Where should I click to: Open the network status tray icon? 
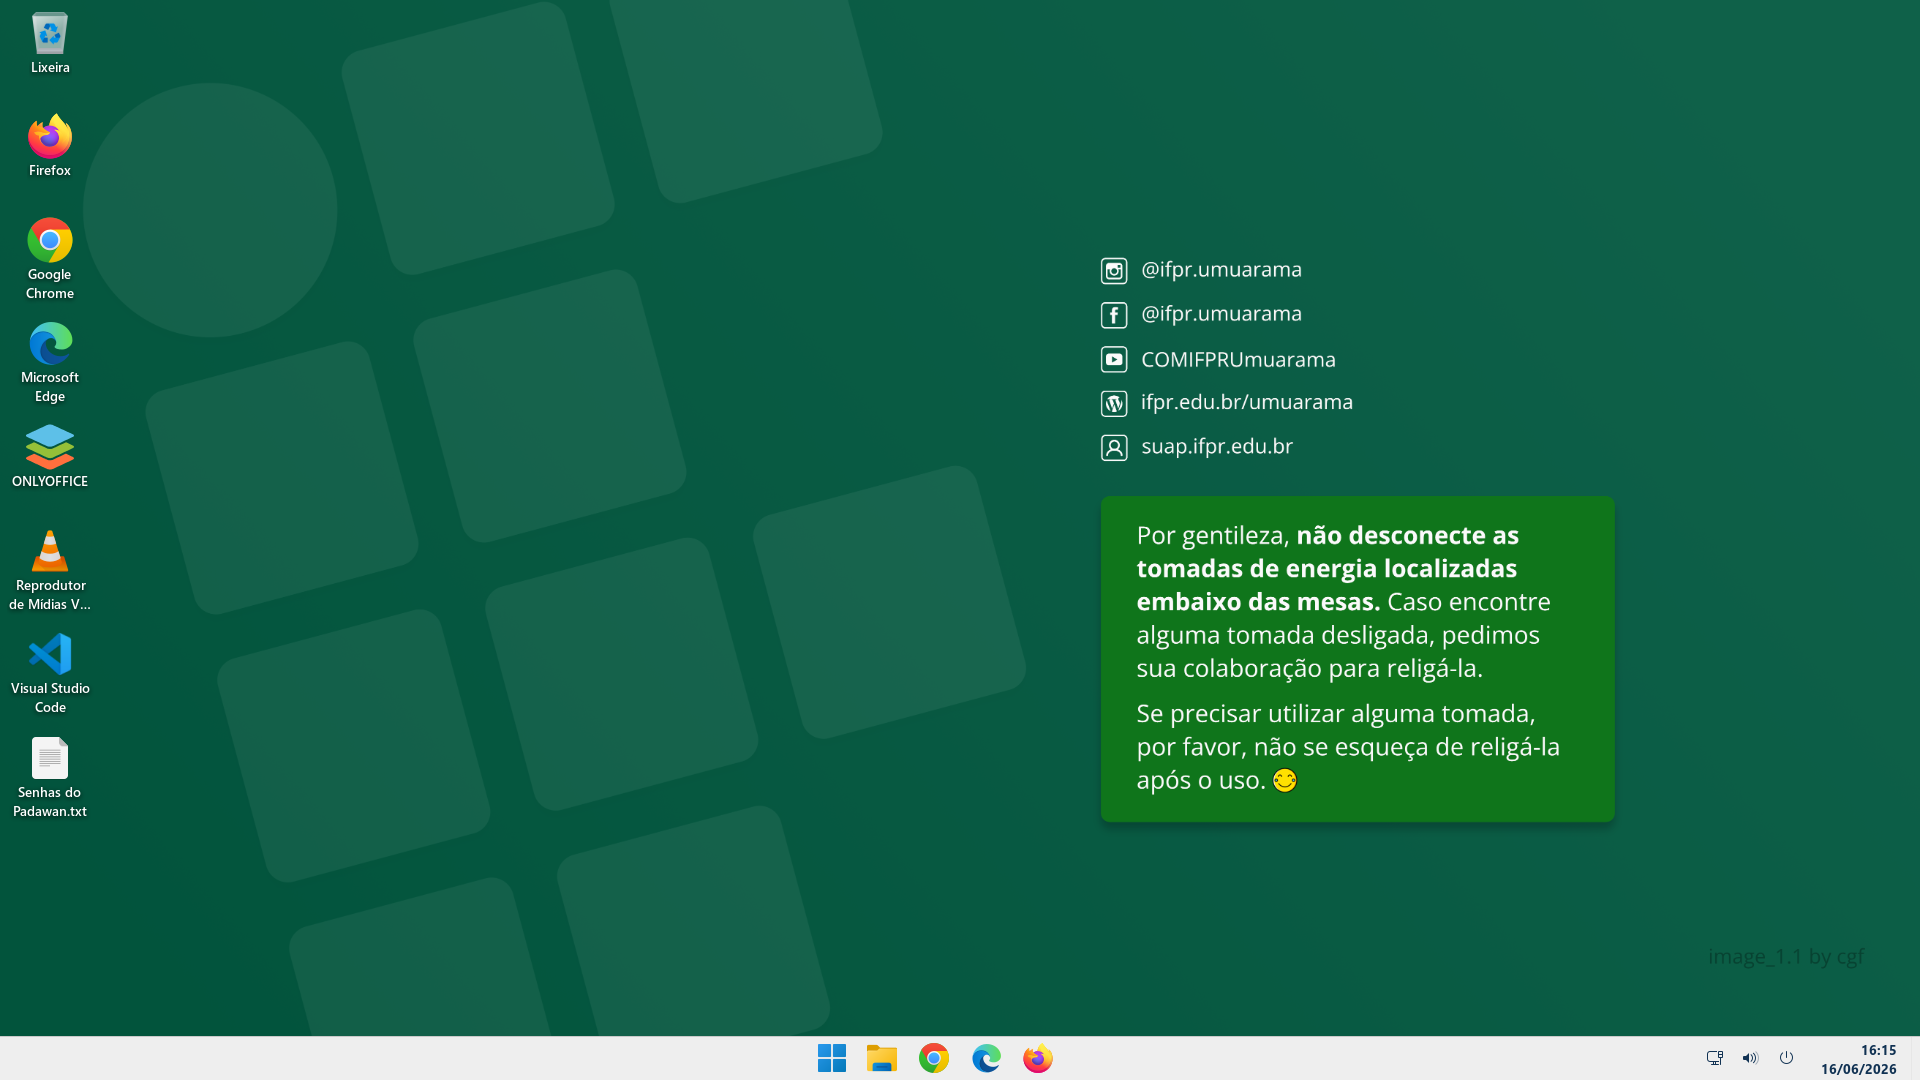click(x=1715, y=1058)
